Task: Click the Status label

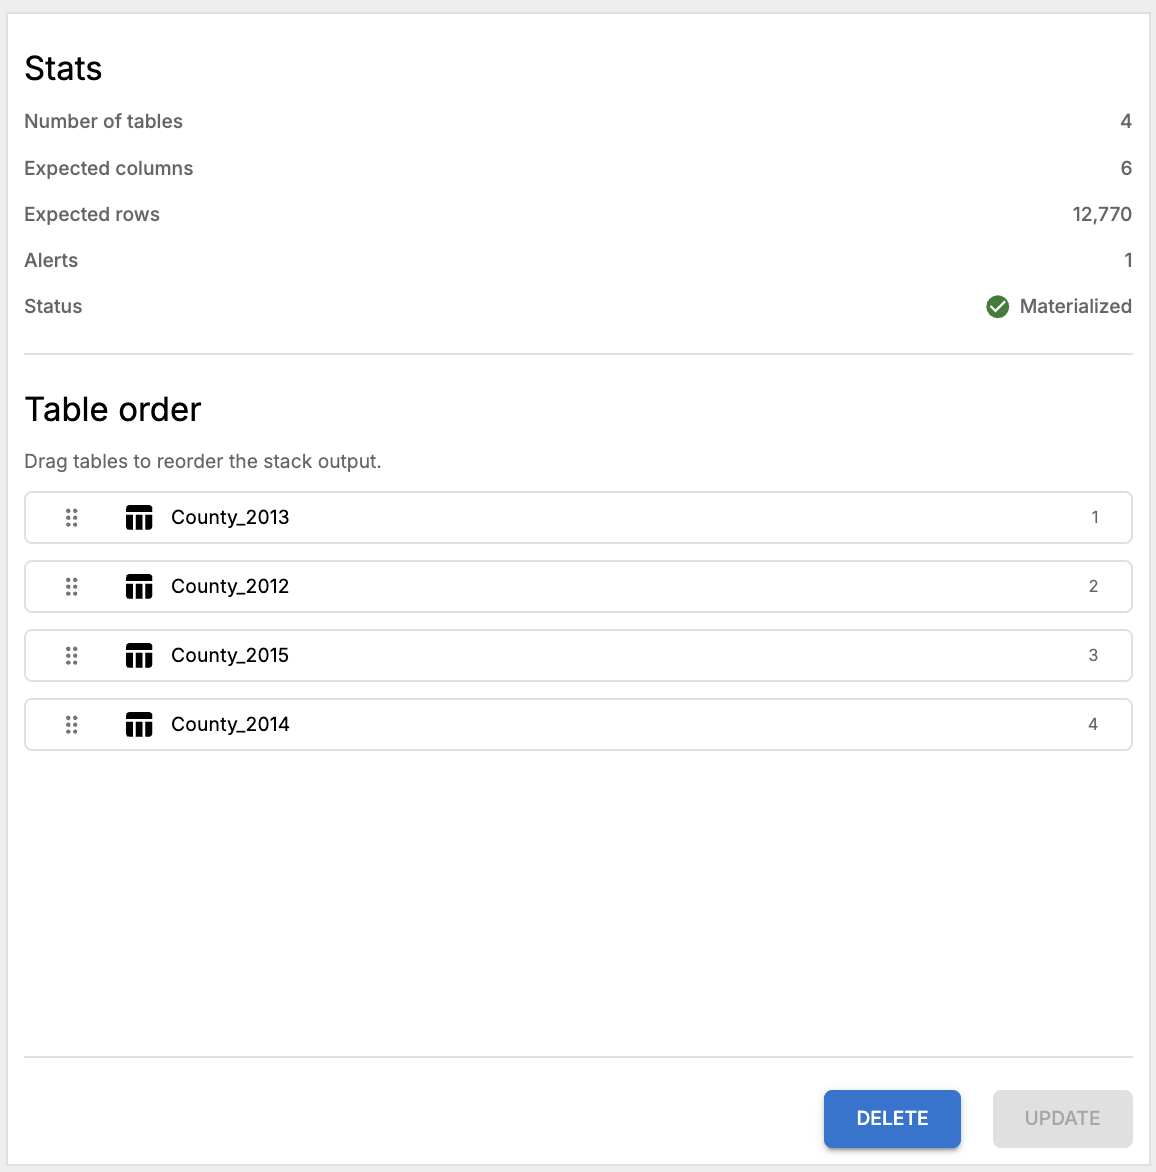Action: tap(53, 306)
